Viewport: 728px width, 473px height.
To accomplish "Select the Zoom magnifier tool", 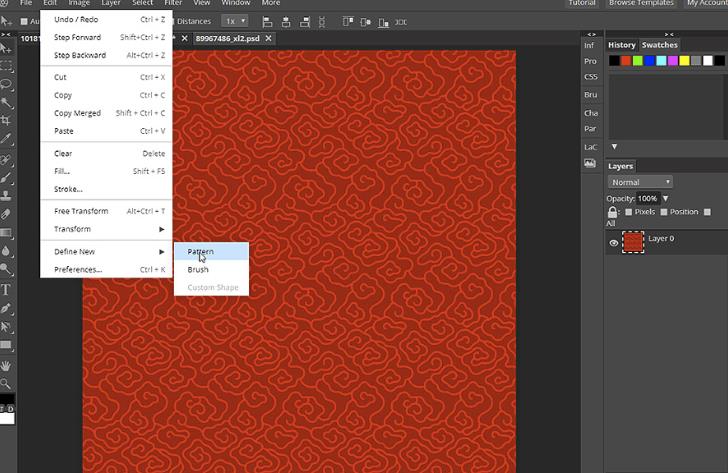I will click(x=6, y=383).
